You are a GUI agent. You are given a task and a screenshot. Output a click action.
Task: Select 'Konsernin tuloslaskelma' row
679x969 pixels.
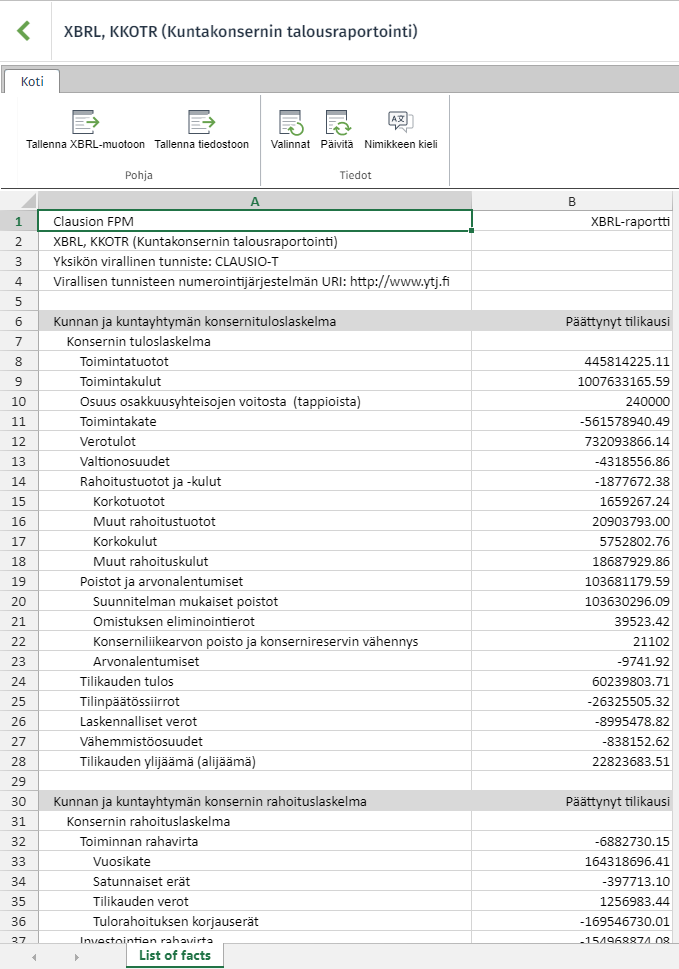click(x=255, y=341)
